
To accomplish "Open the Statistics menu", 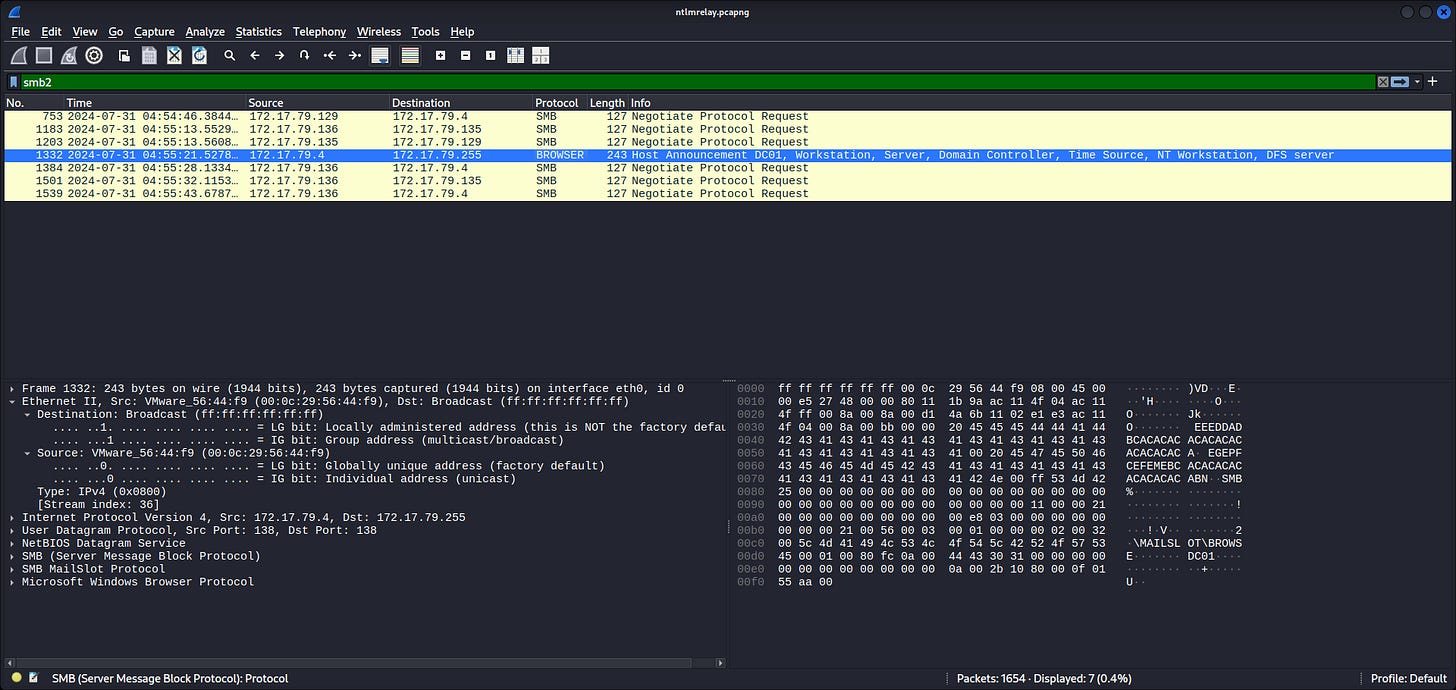I will tap(258, 32).
